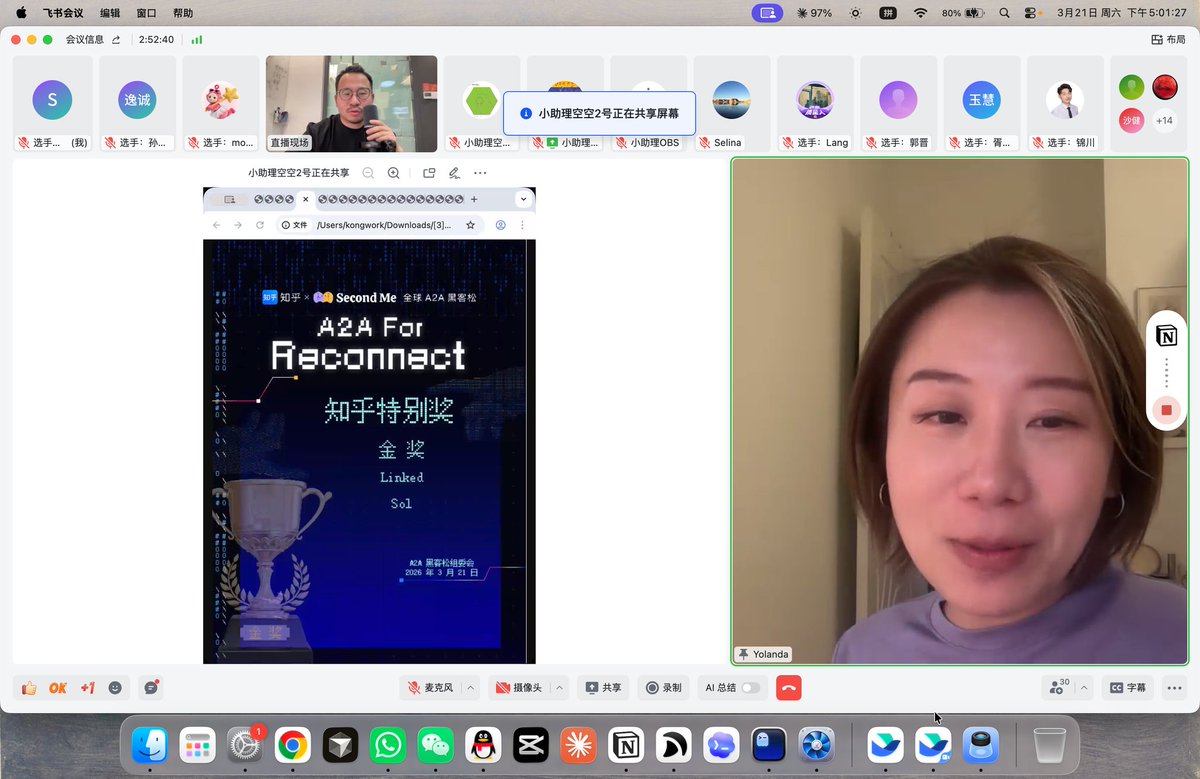
Task: Open Wi-Fi menu in the menu bar
Action: click(x=920, y=13)
